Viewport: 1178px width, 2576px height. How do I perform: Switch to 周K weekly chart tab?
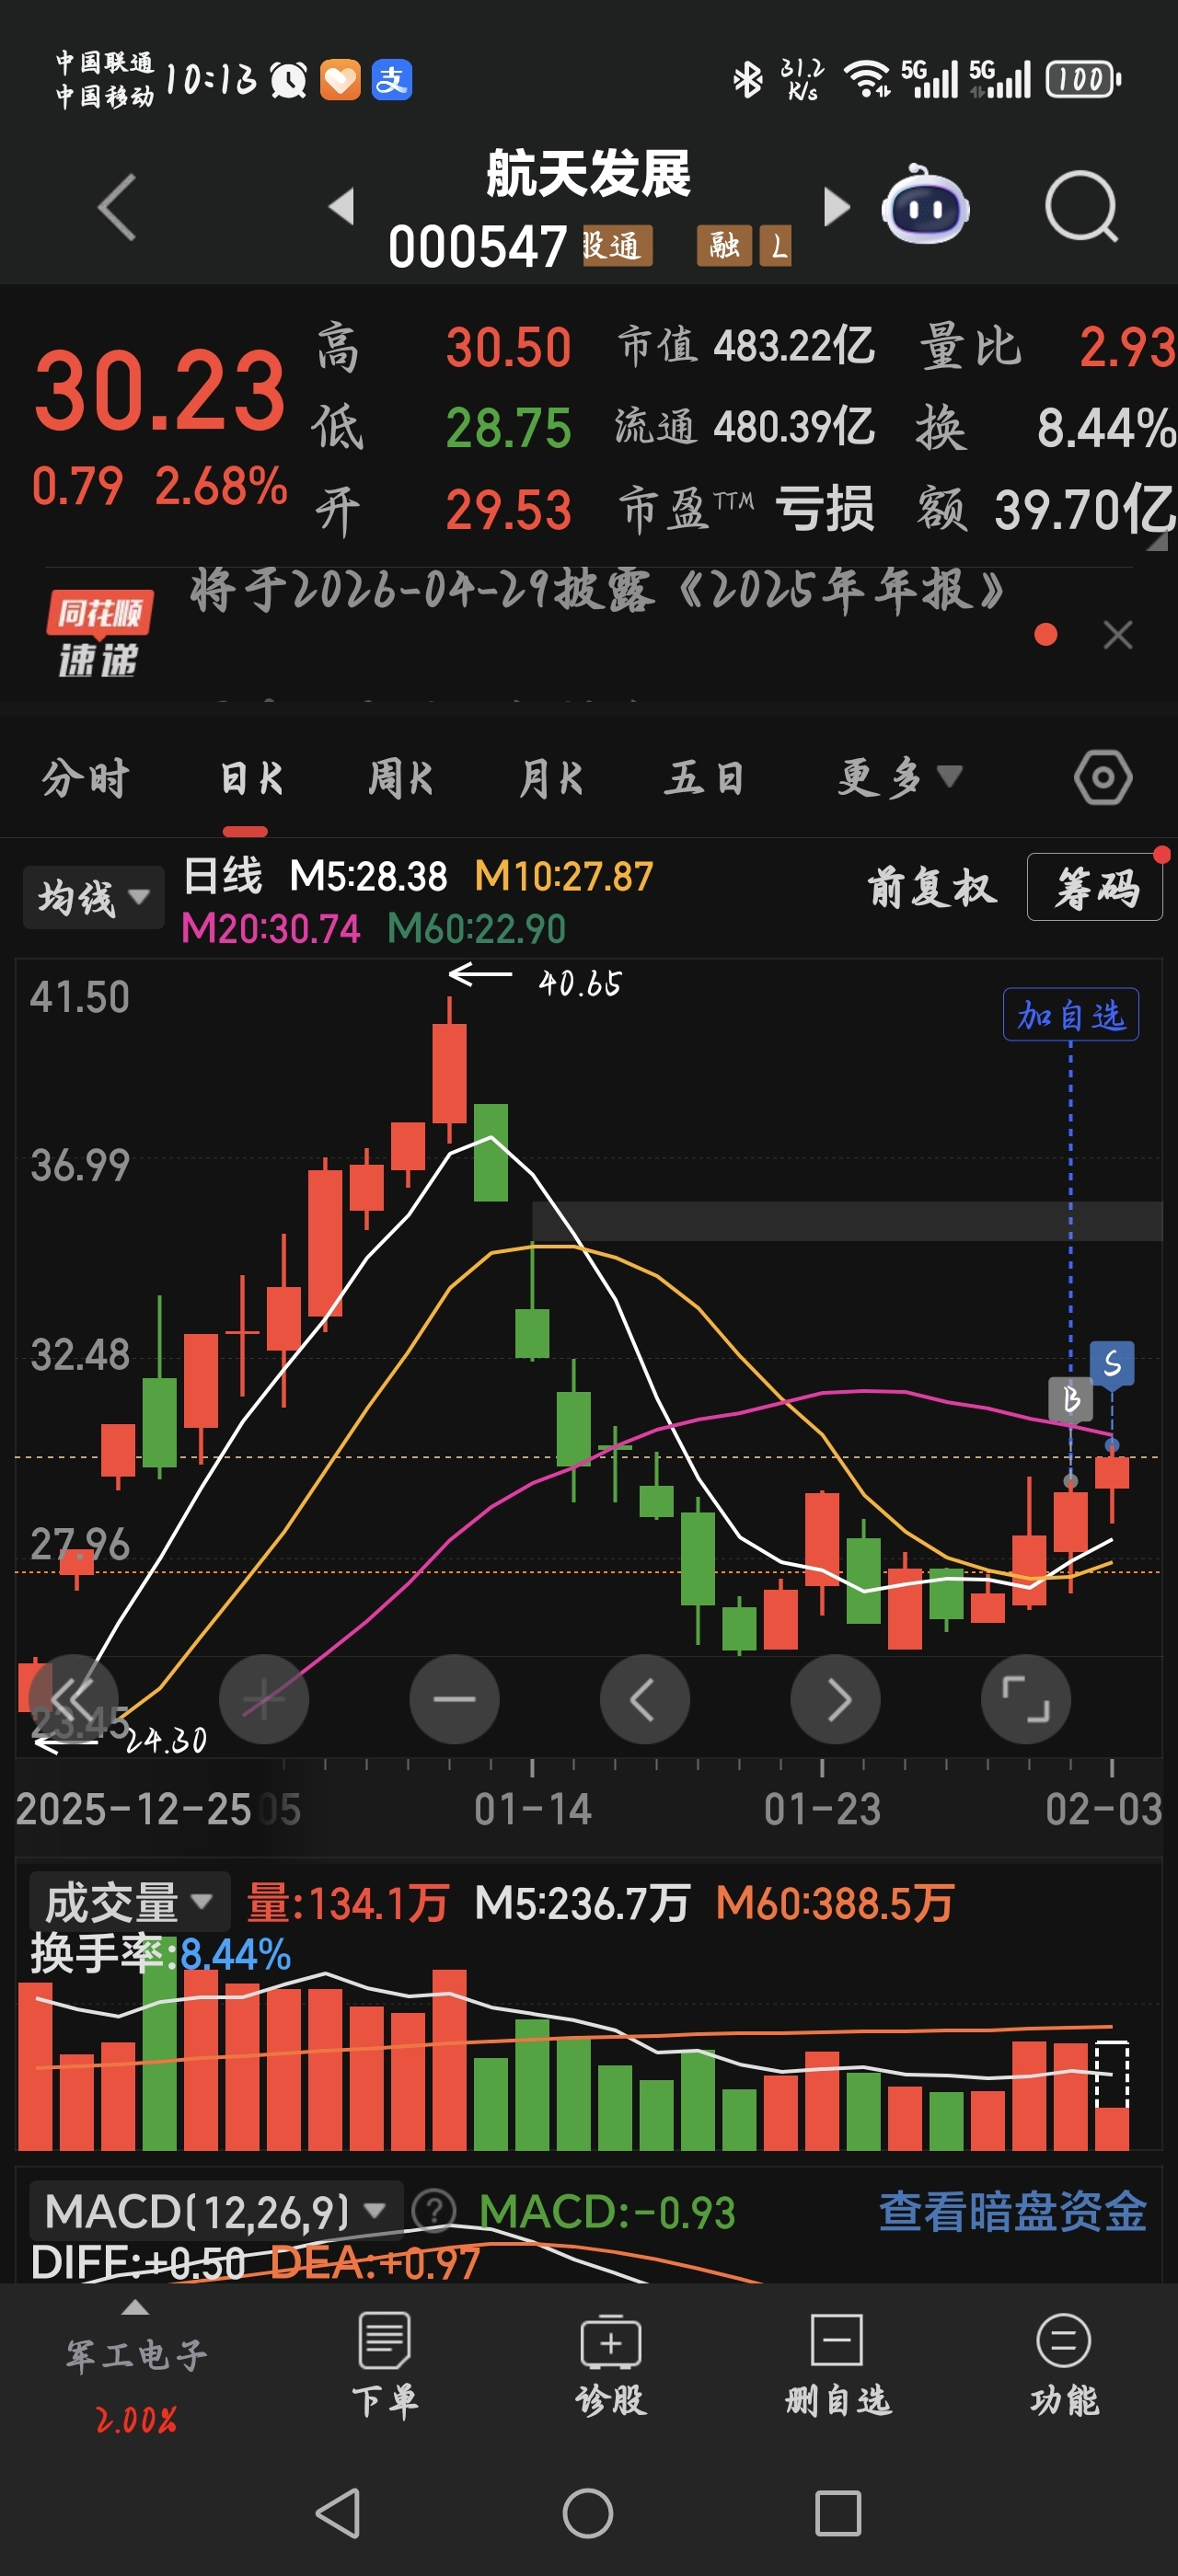coord(400,778)
